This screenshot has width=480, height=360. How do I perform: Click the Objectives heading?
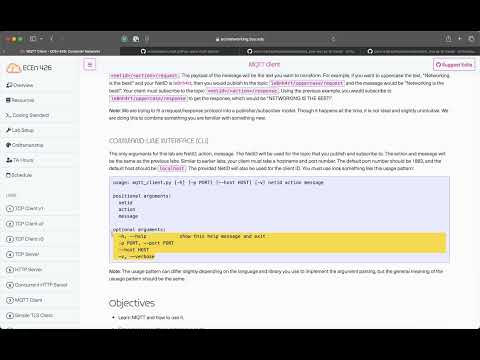[132, 303]
